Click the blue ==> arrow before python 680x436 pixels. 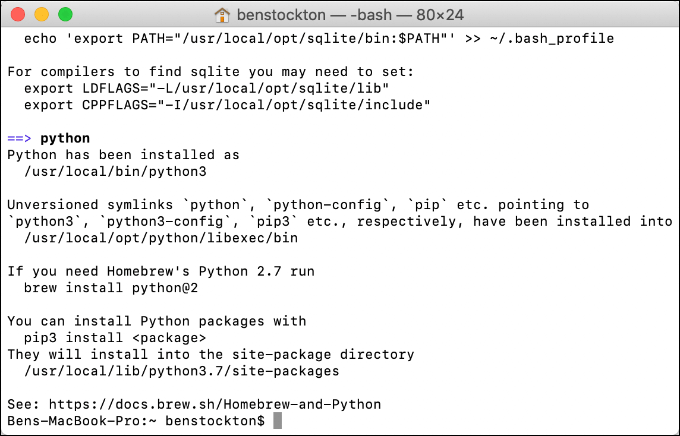[20, 138]
